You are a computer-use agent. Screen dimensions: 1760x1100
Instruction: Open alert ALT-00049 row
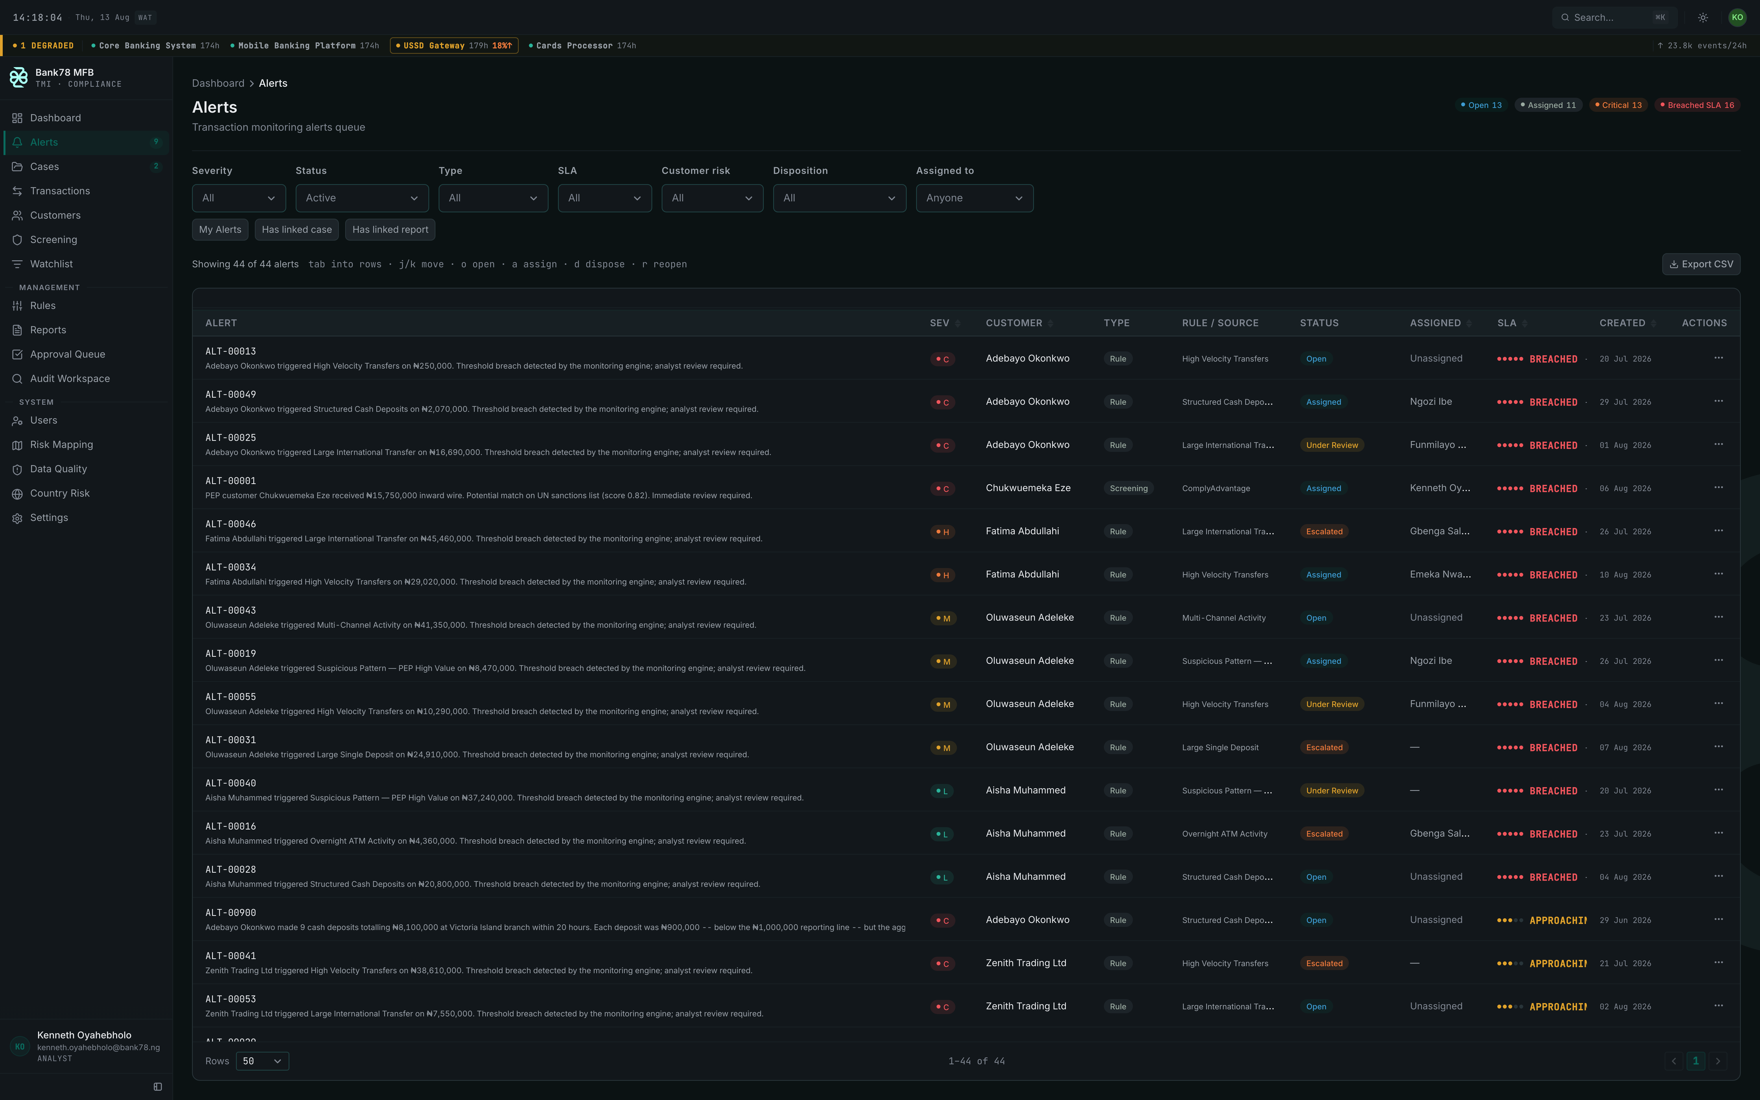pyautogui.click(x=966, y=401)
